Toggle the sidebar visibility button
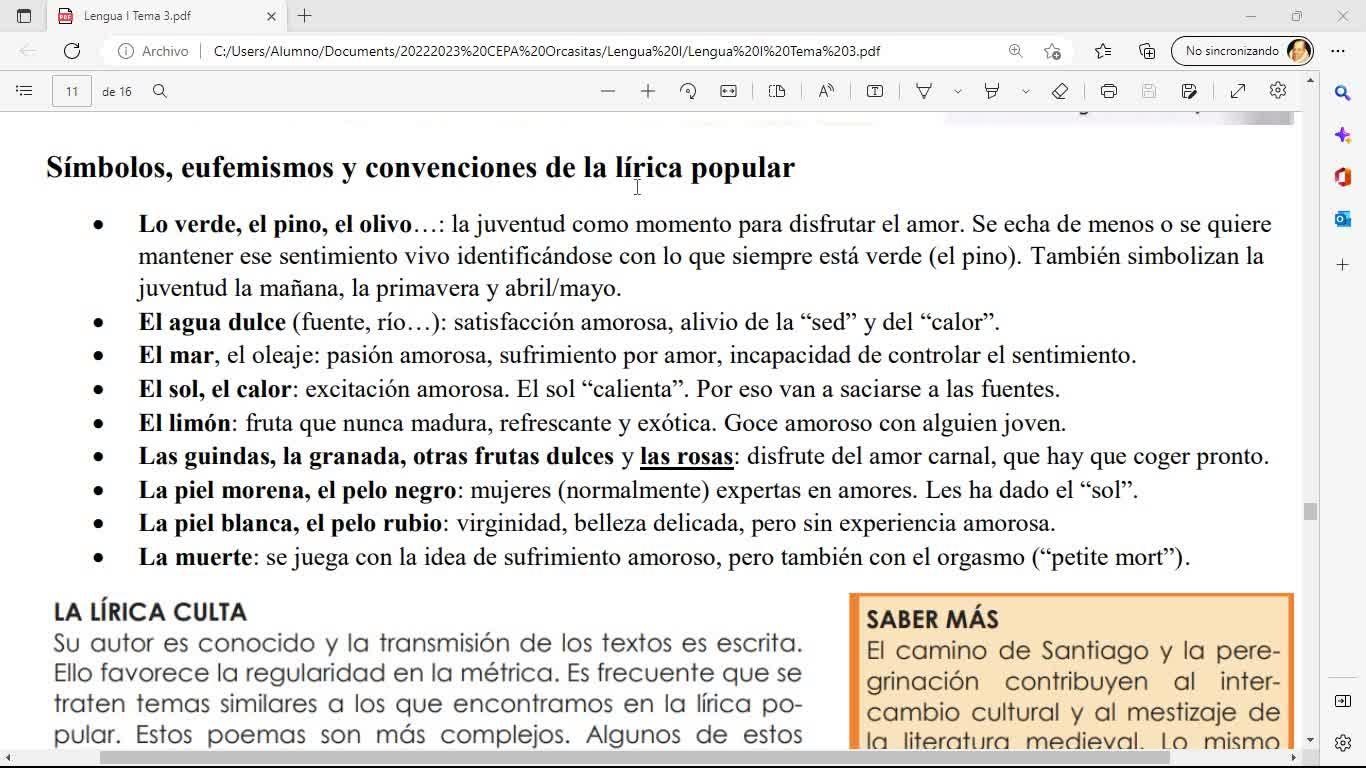This screenshot has width=1366, height=768. click(x=1343, y=702)
